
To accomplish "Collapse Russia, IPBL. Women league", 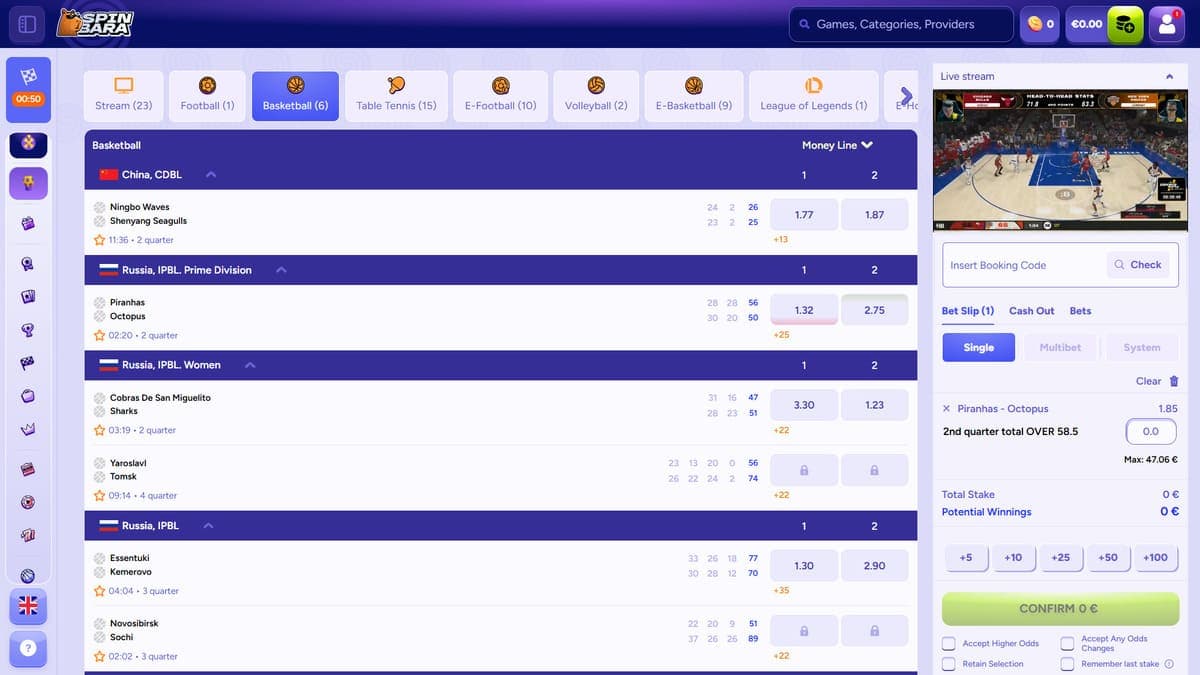I will (250, 365).
